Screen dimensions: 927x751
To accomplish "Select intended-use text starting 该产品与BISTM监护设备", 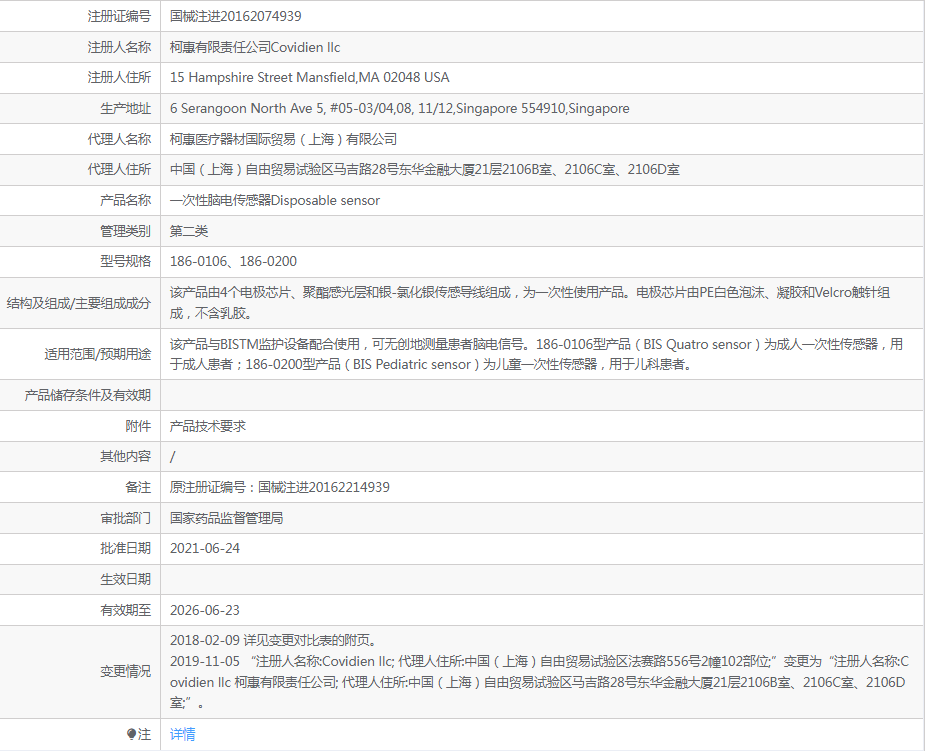I will tap(536, 354).
